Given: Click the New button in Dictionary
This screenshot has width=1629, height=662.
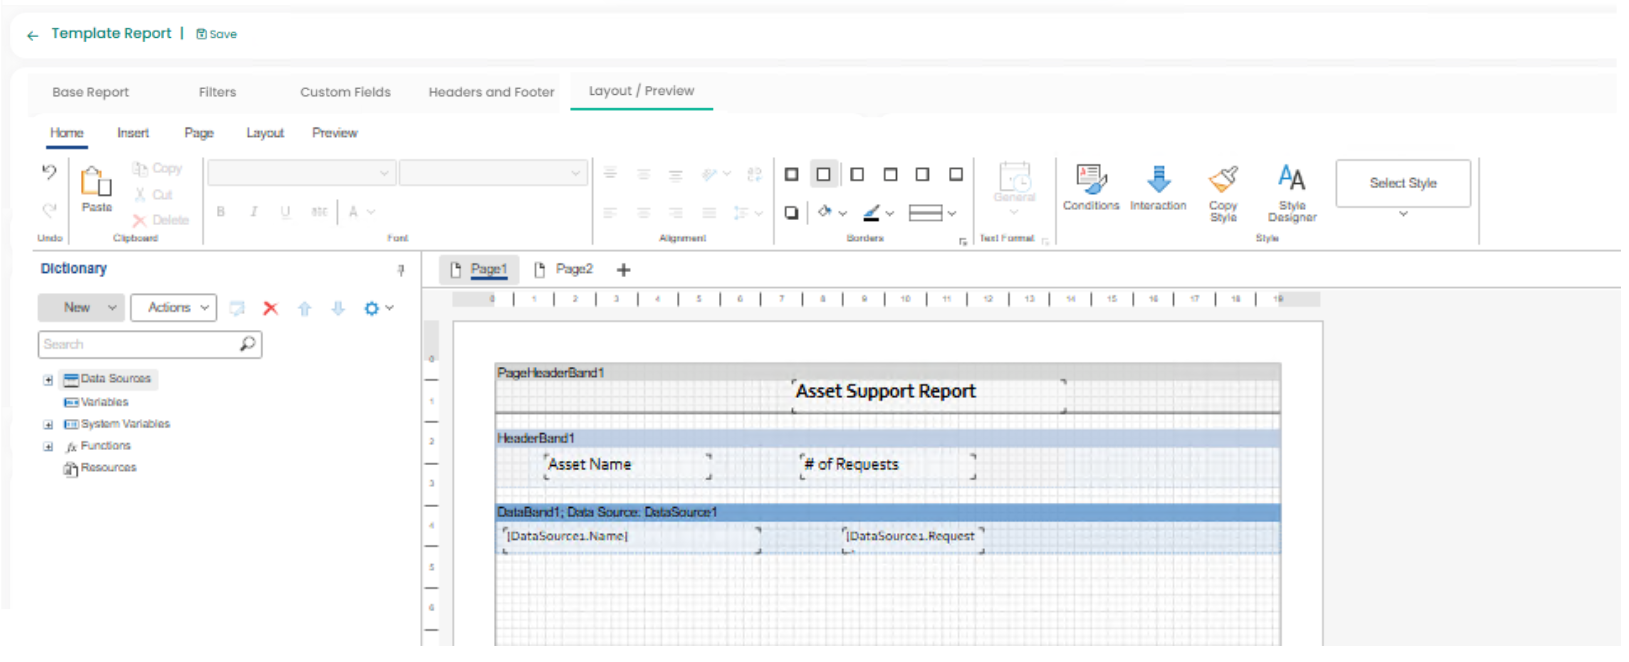Looking at the screenshot, I should [x=80, y=308].
